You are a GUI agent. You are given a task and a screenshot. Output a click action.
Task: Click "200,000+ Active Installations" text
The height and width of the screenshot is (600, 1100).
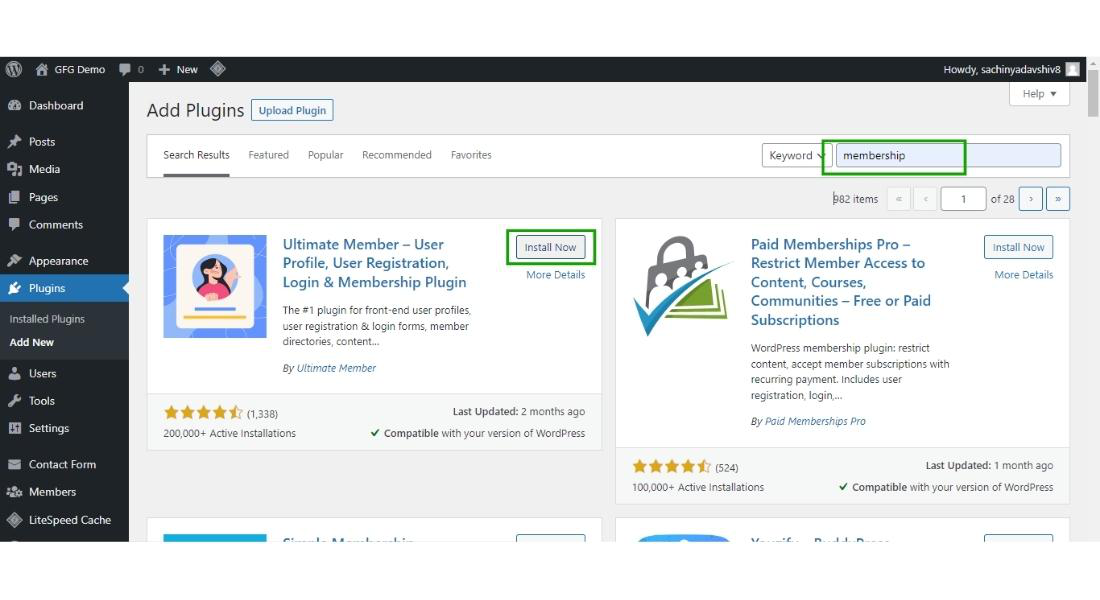229,434
